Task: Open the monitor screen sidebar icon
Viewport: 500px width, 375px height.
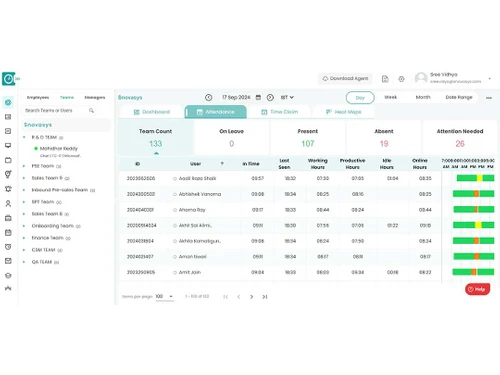Action: (x=8, y=146)
